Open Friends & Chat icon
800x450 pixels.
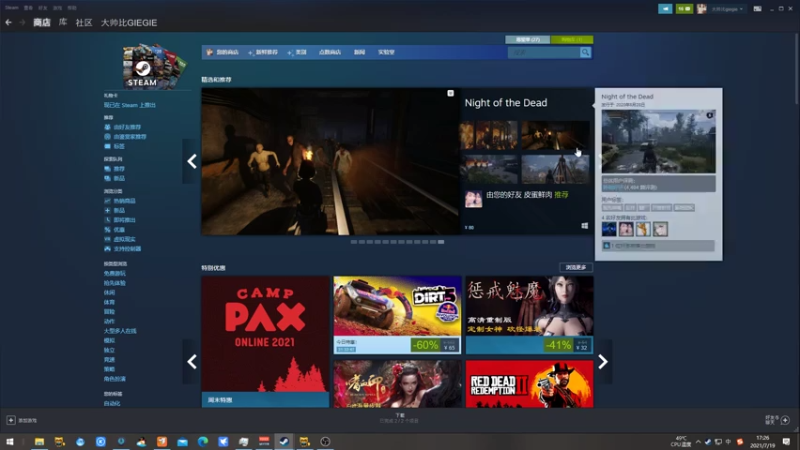click(785, 420)
